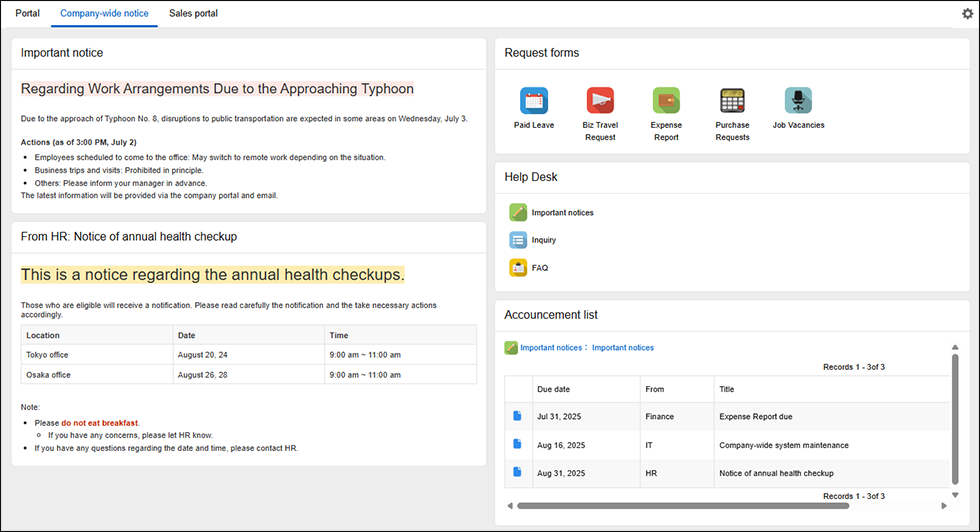Open the Inquiry link in Help Desk
Screen dimensions: 980x532
(x=544, y=240)
